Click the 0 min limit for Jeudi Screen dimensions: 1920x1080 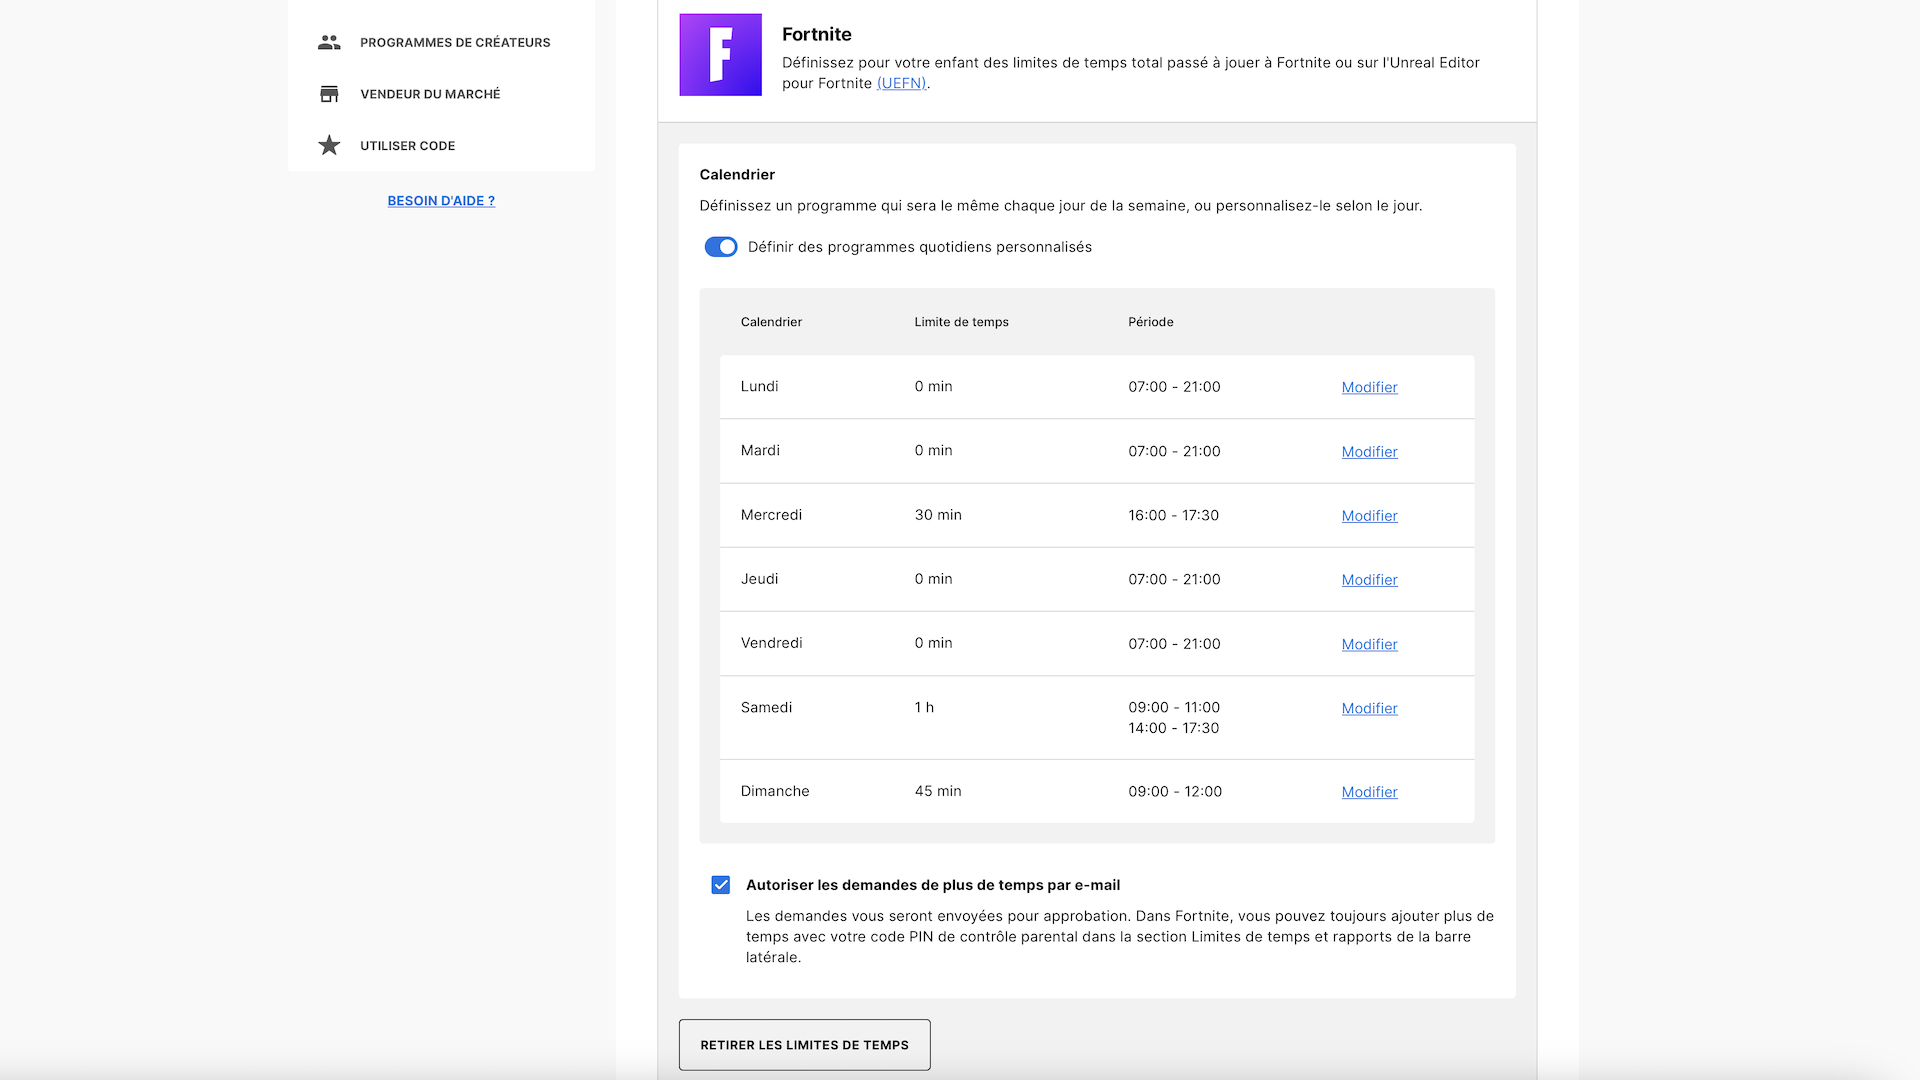933,579
